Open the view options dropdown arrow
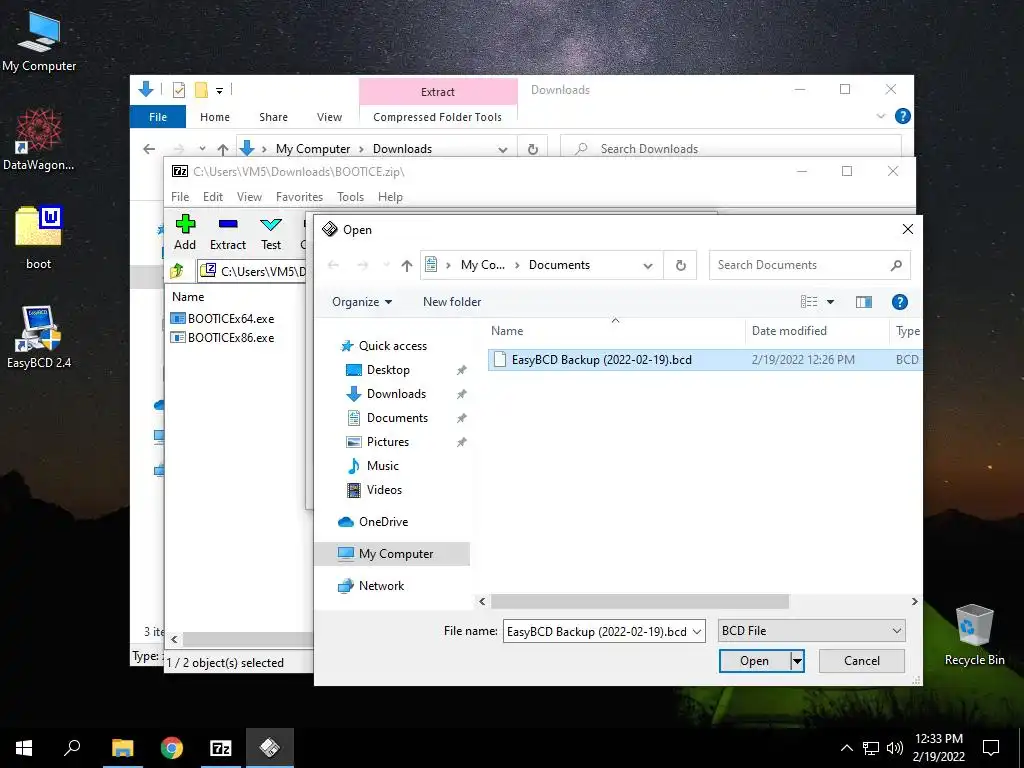This screenshot has height=768, width=1024. click(x=831, y=302)
